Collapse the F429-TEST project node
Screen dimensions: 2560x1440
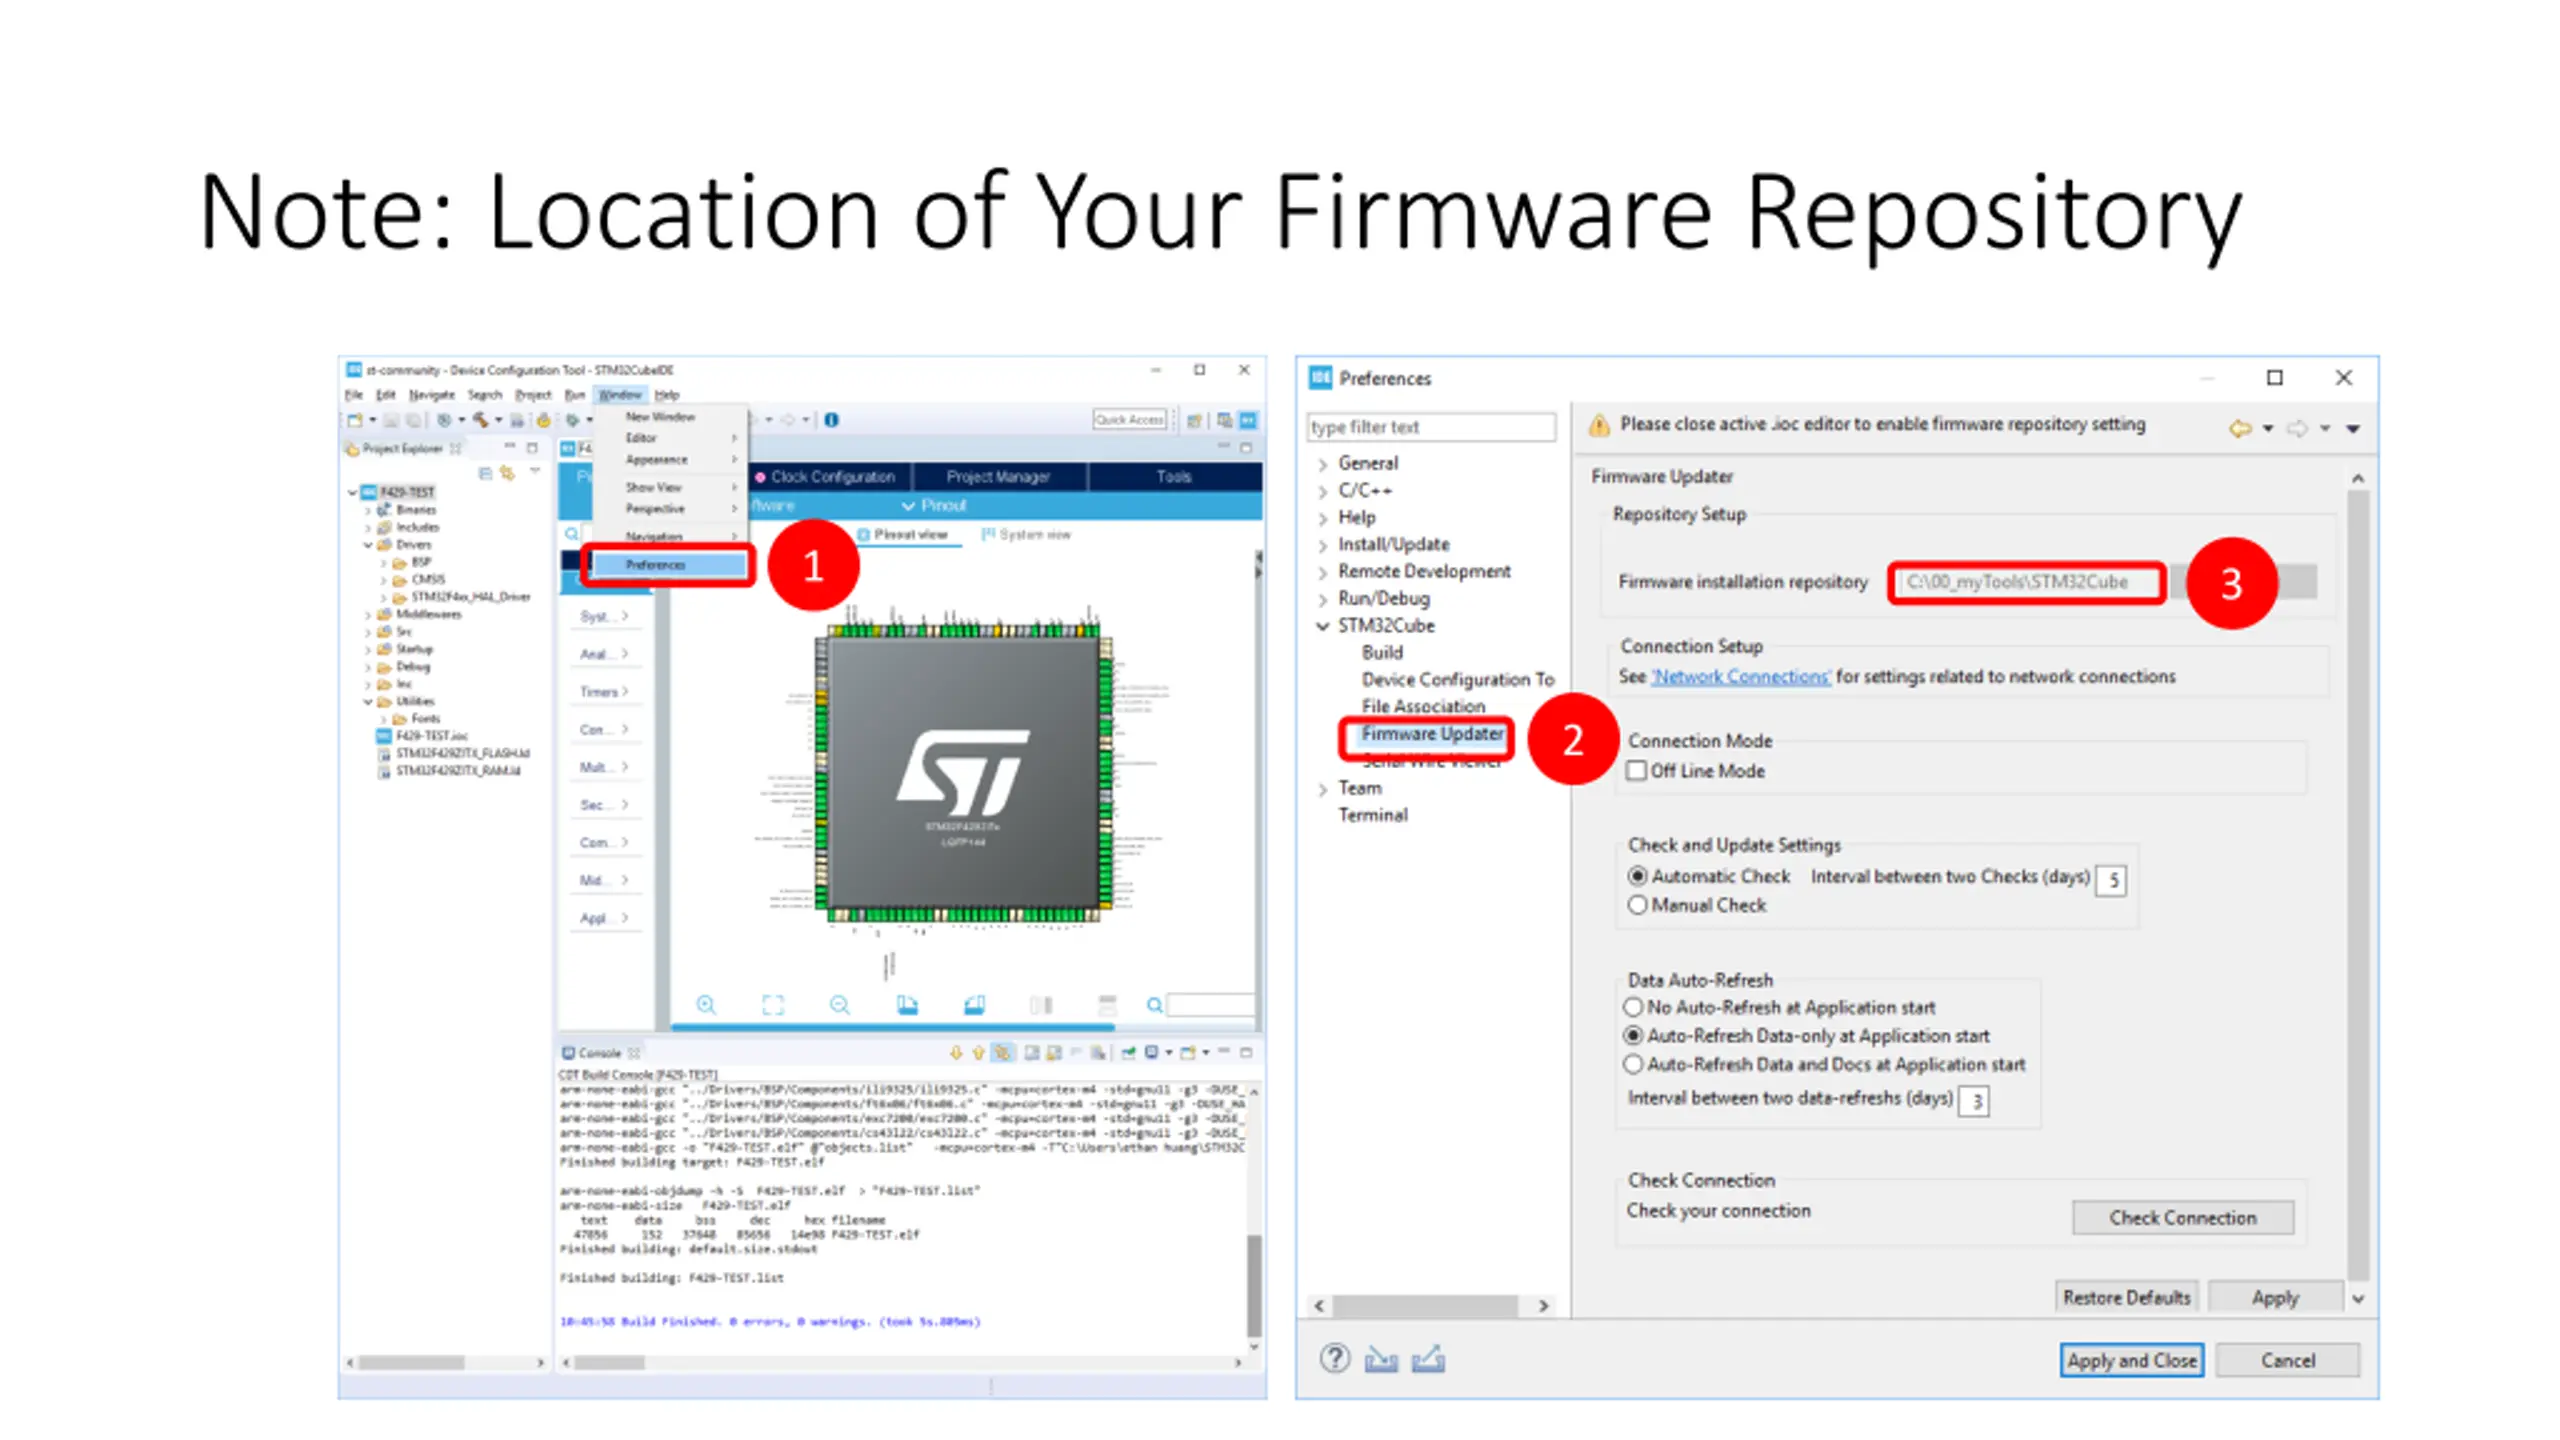coord(352,492)
